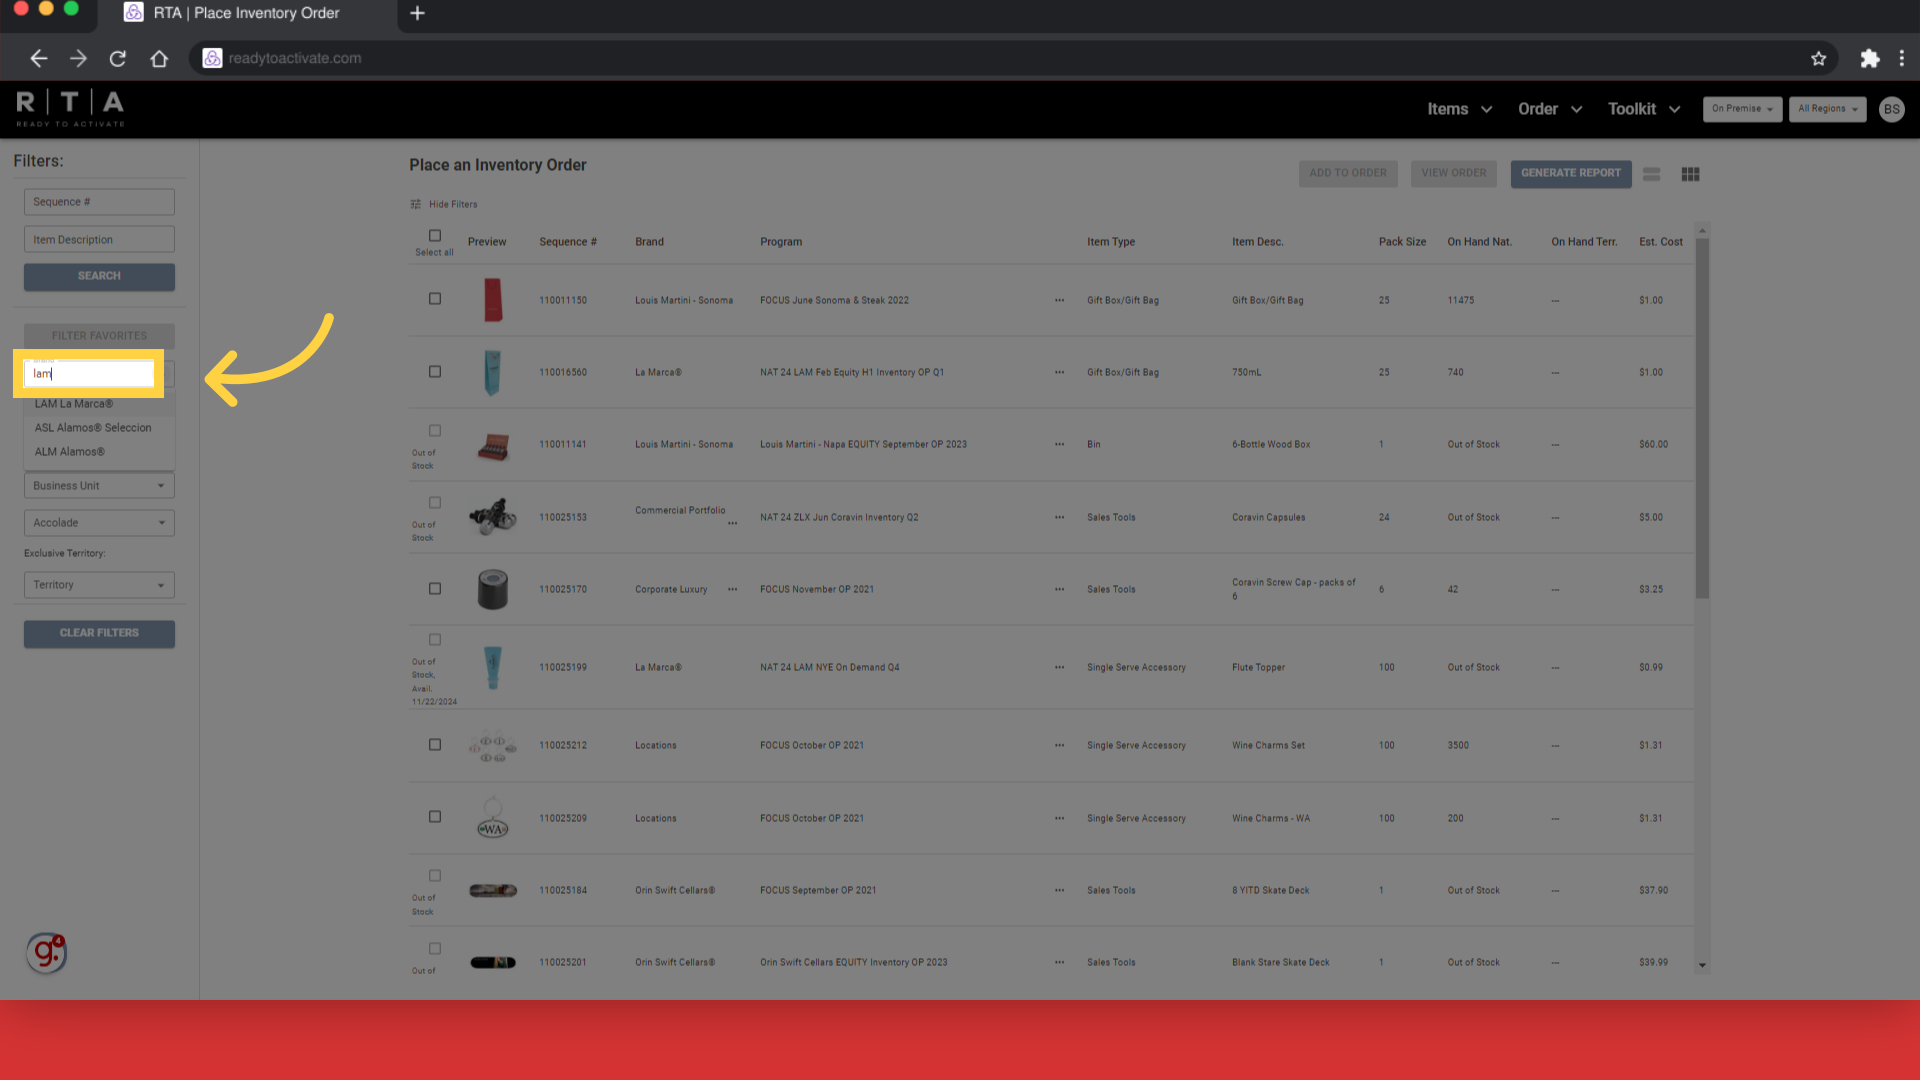Open ellipsis after Corporate Luxury brand

[x=732, y=589]
